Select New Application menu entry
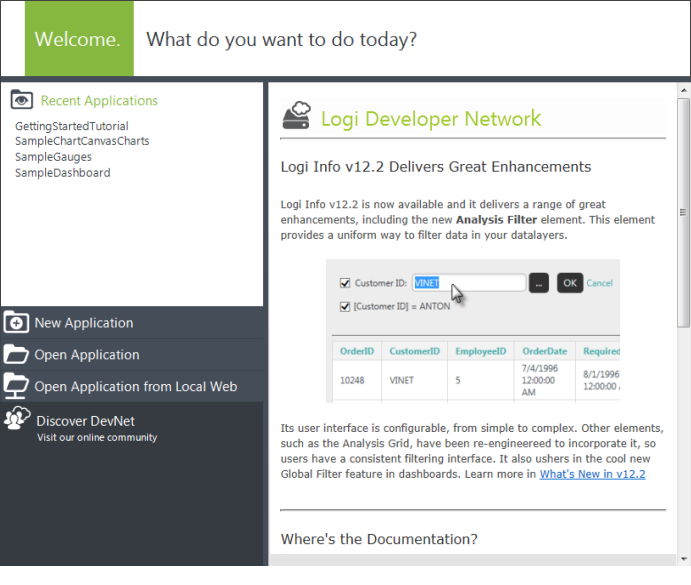 132,323
